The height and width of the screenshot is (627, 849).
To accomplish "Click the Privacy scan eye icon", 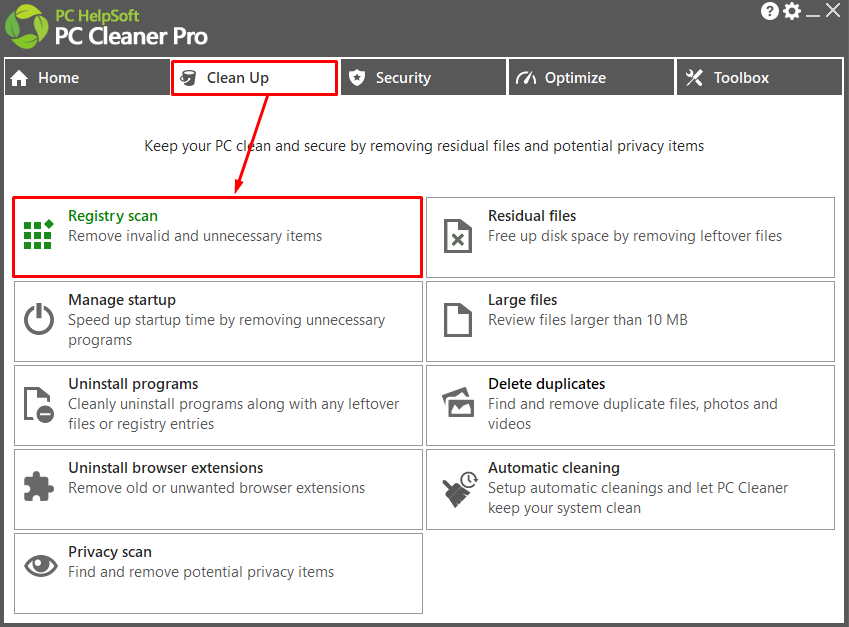I will 41,566.
